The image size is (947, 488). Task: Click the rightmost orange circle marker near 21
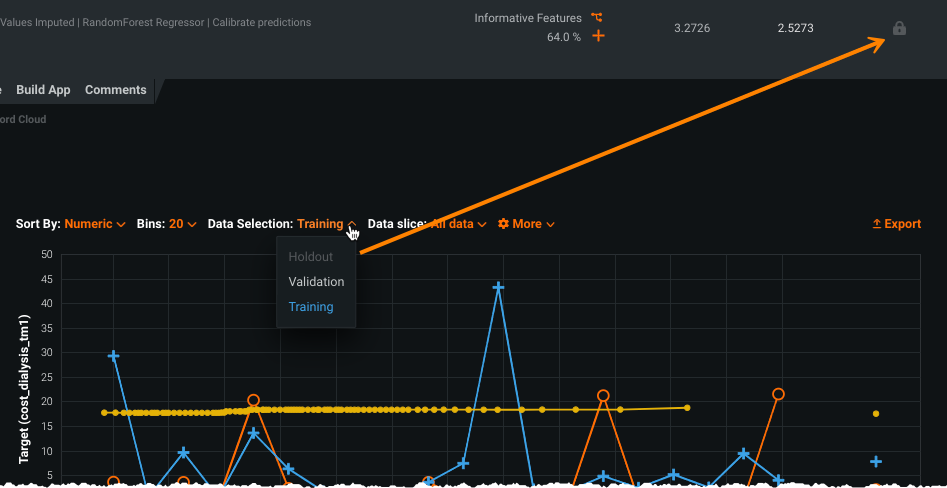click(778, 394)
